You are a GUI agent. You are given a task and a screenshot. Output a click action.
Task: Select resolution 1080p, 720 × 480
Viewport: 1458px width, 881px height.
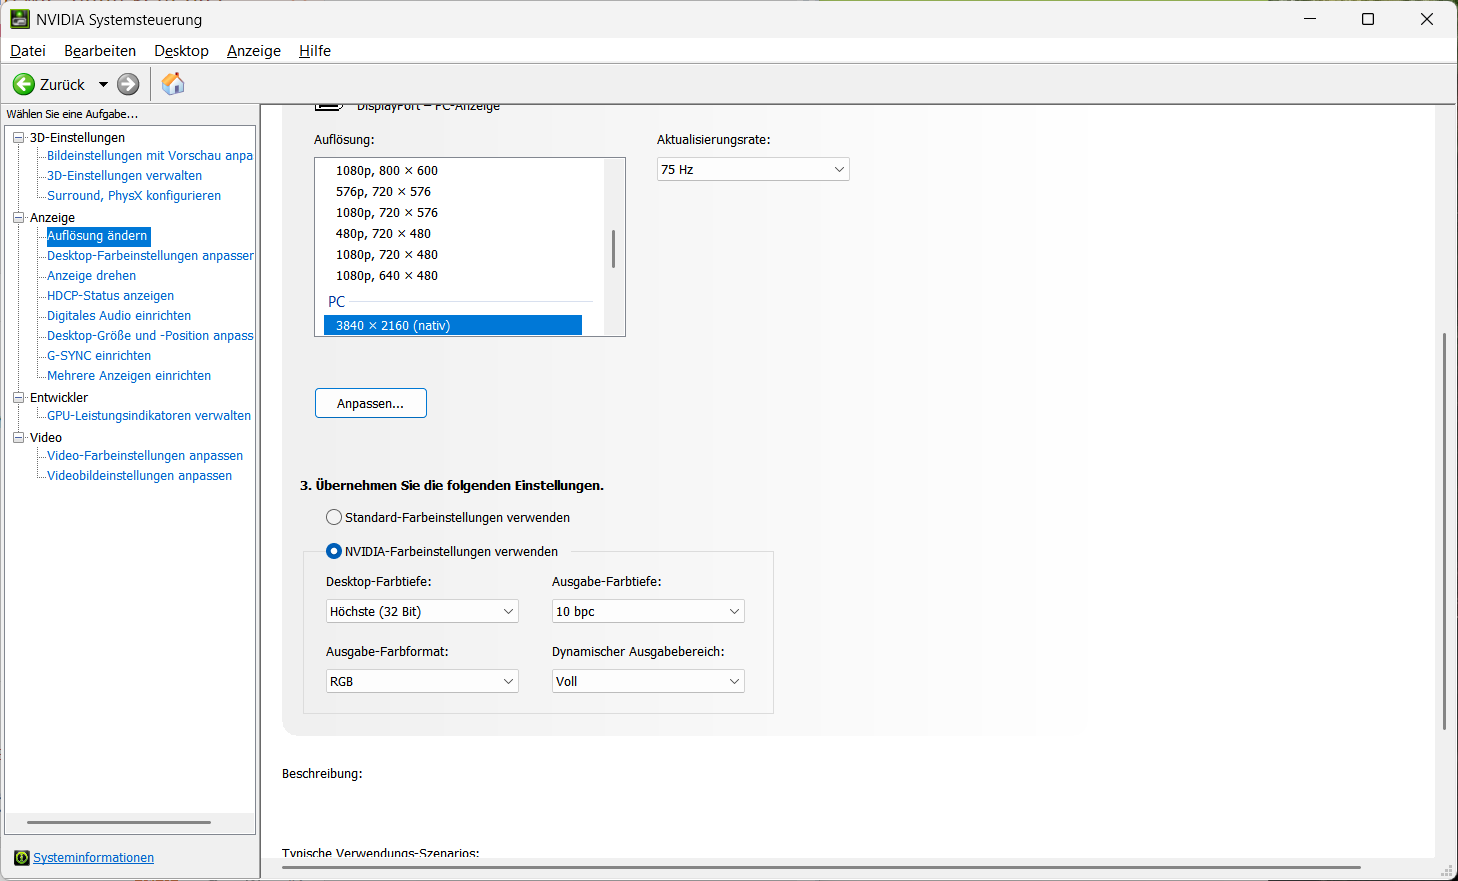[x=387, y=255]
